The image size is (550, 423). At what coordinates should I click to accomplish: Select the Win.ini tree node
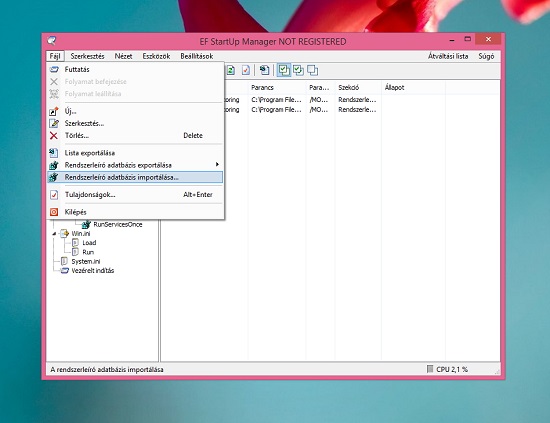tap(81, 234)
